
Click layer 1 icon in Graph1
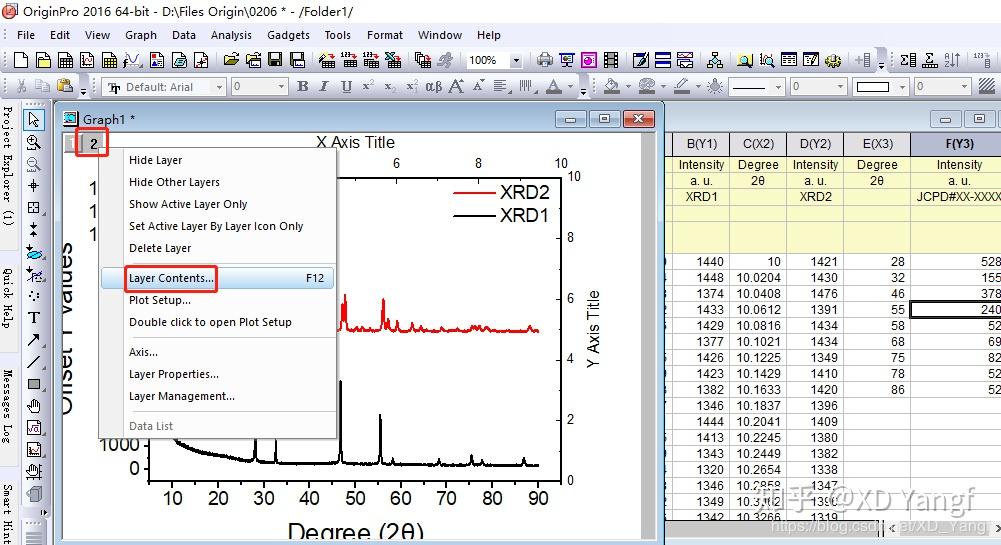pos(72,144)
